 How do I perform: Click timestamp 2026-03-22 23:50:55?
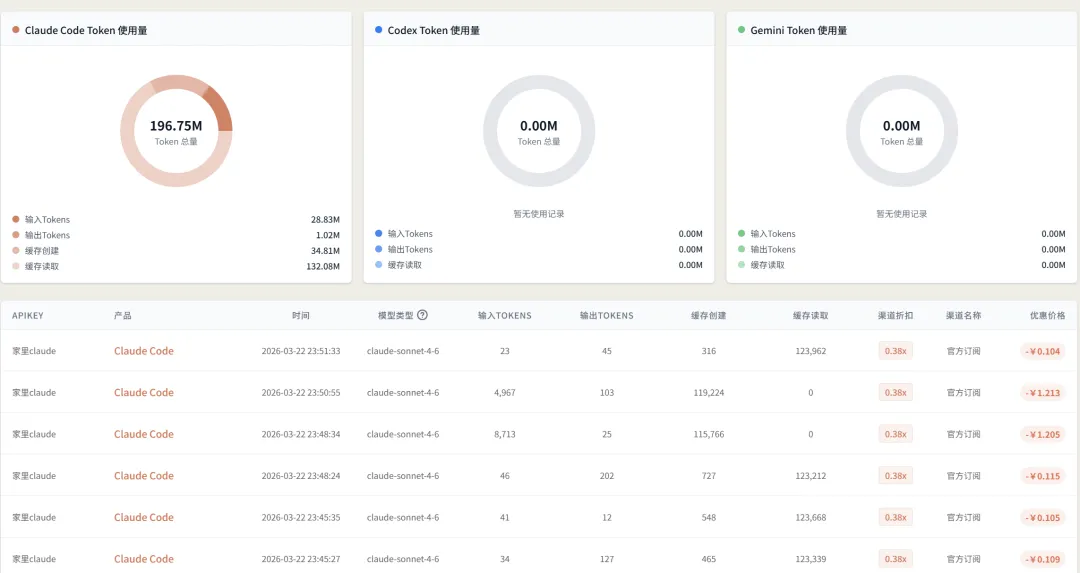click(x=301, y=393)
